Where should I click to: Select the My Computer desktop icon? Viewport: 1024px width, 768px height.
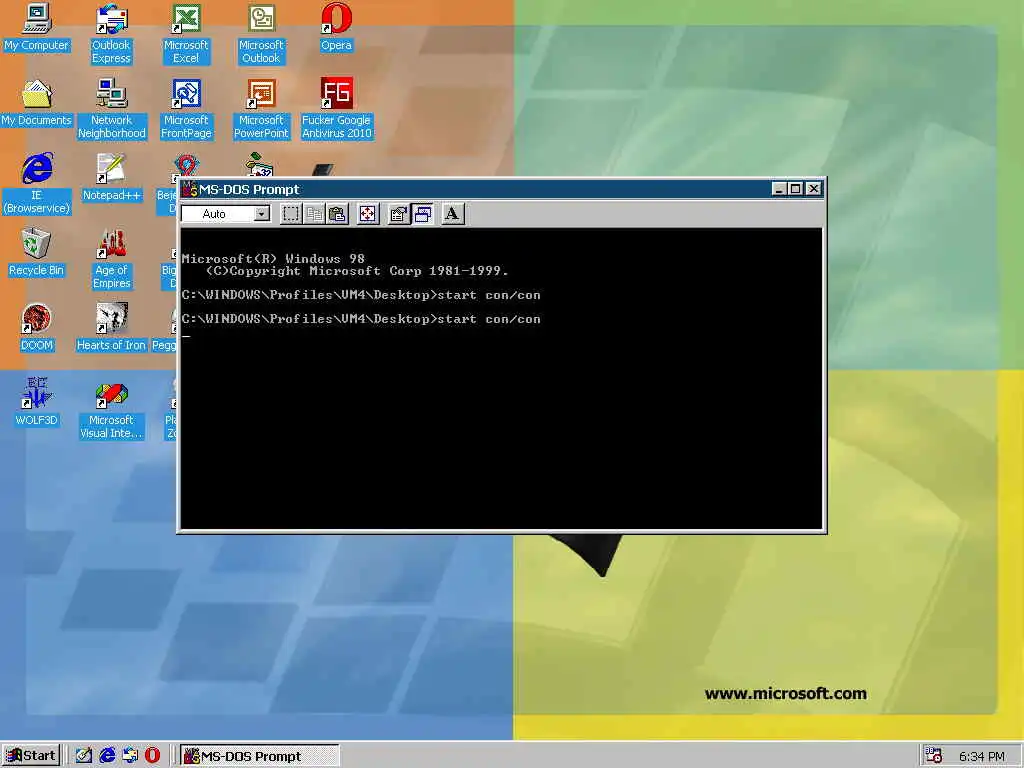(x=37, y=27)
